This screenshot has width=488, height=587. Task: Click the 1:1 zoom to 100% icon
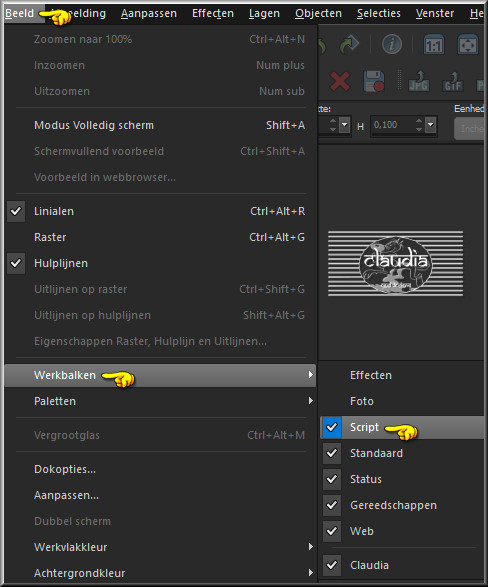coord(433,45)
